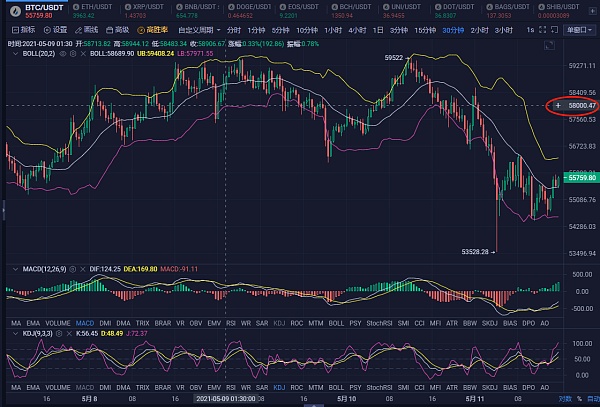Select the 10分钟 interval
Image resolution: width=600 pixels, height=407 pixels.
click(x=307, y=30)
